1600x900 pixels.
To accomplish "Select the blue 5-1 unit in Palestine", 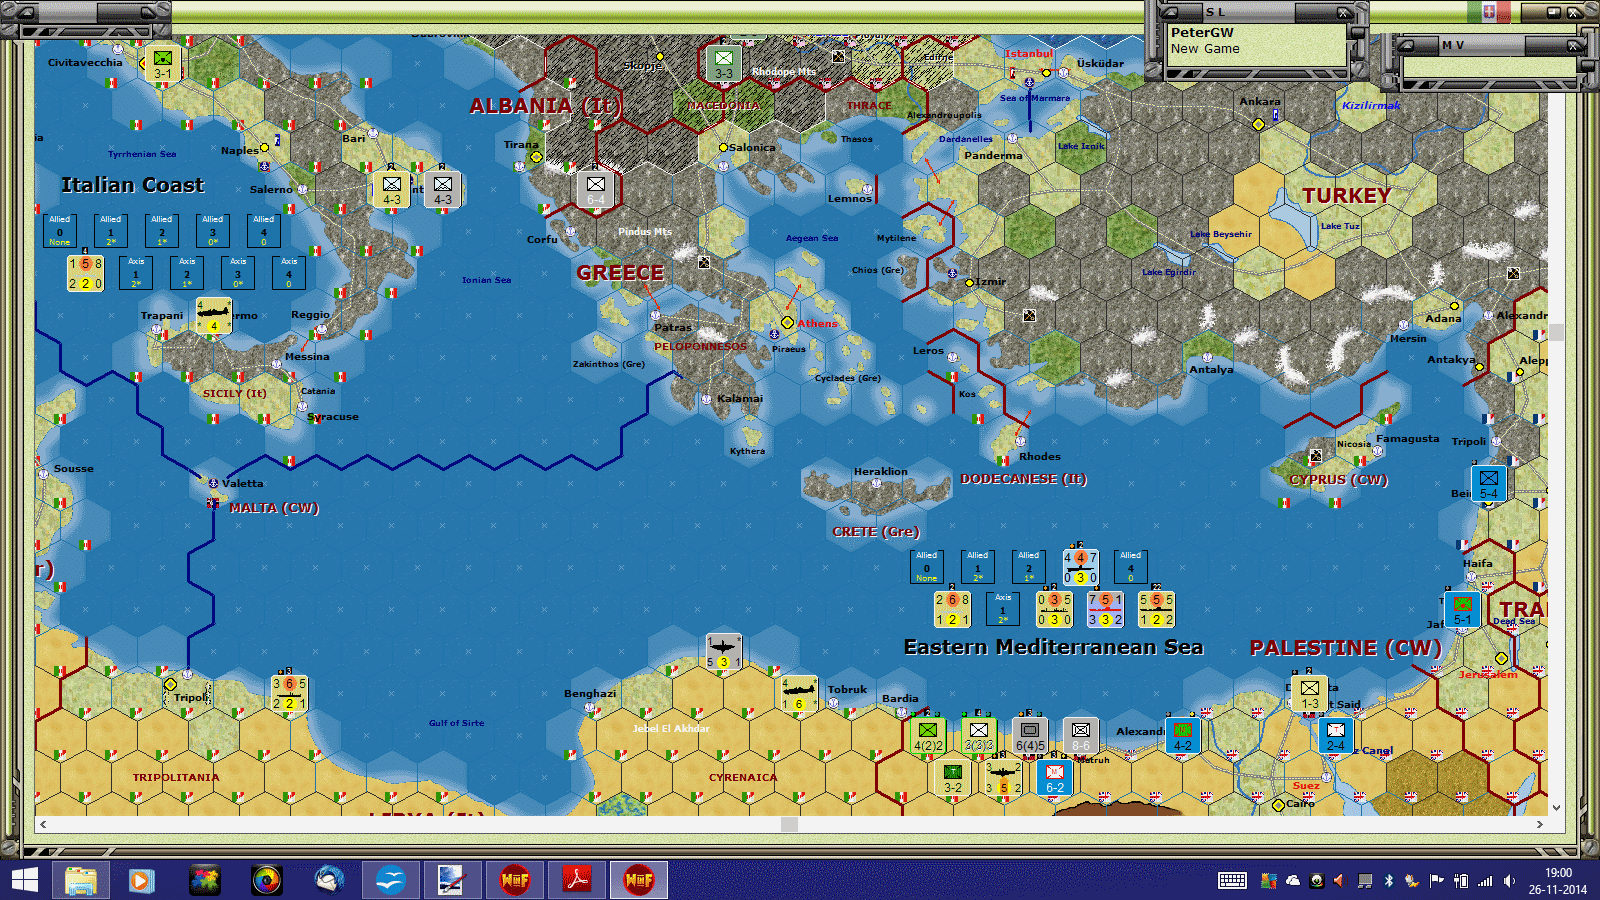I will [x=1462, y=610].
